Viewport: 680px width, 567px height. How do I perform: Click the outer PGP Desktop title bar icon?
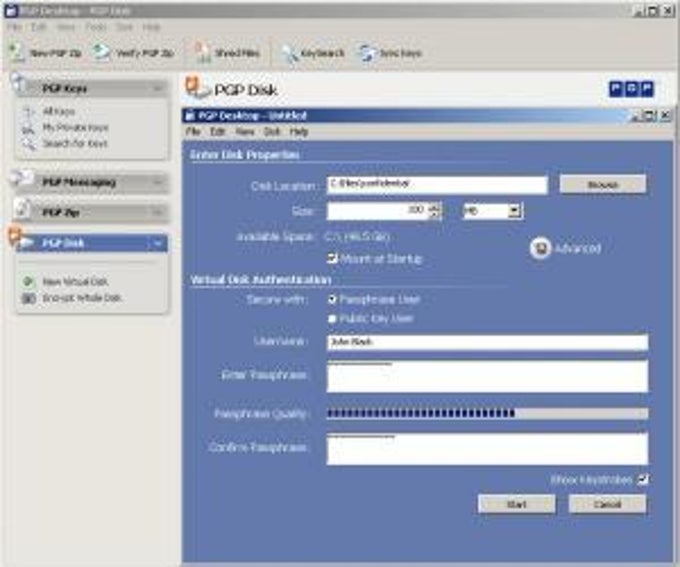coord(11,10)
